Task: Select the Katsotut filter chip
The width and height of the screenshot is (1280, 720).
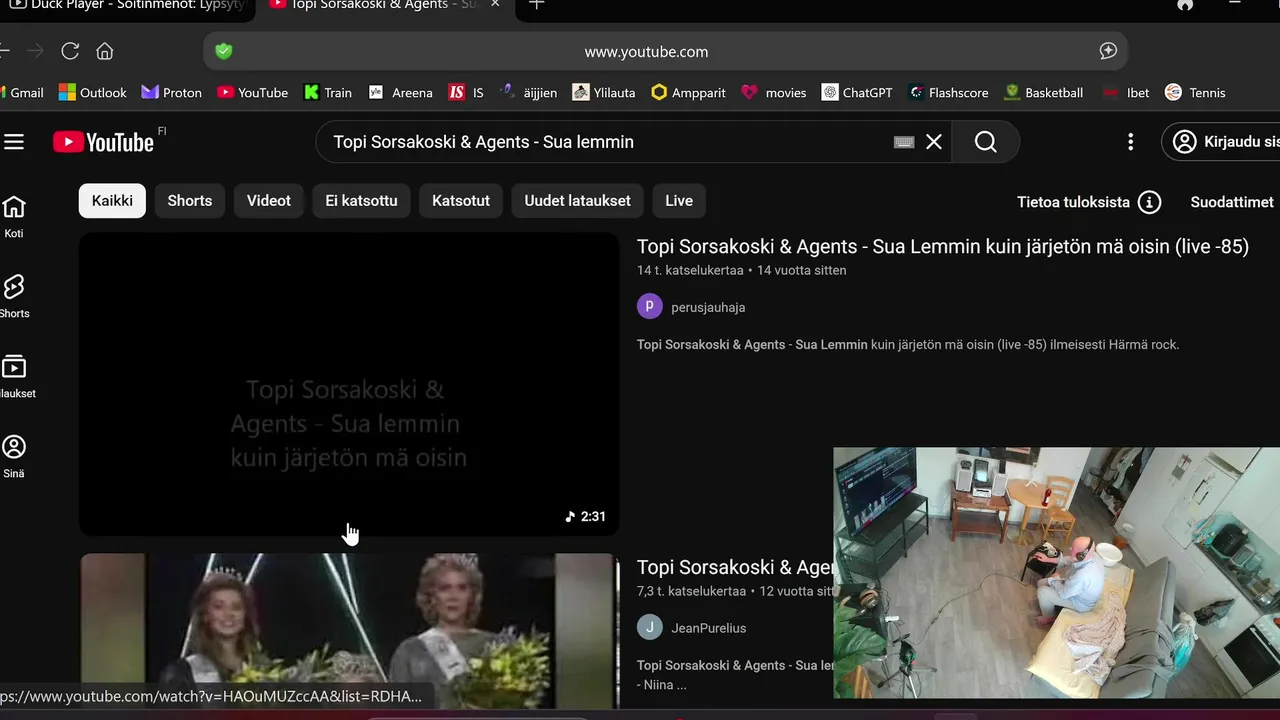Action: pos(461,201)
